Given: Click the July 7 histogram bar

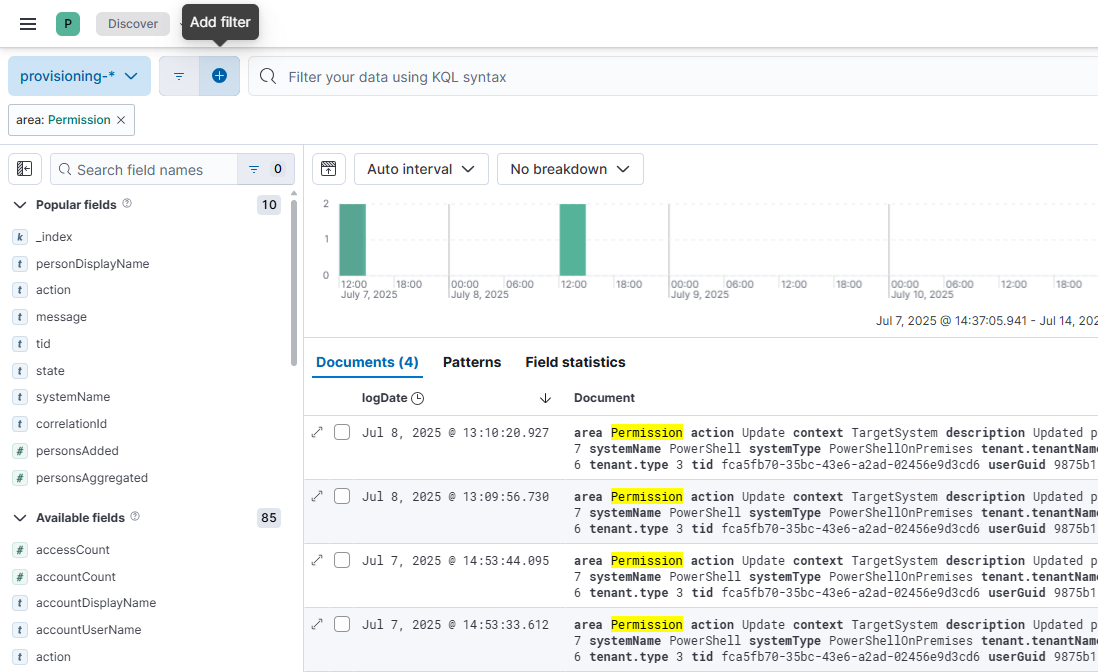Looking at the screenshot, I should pos(352,240).
